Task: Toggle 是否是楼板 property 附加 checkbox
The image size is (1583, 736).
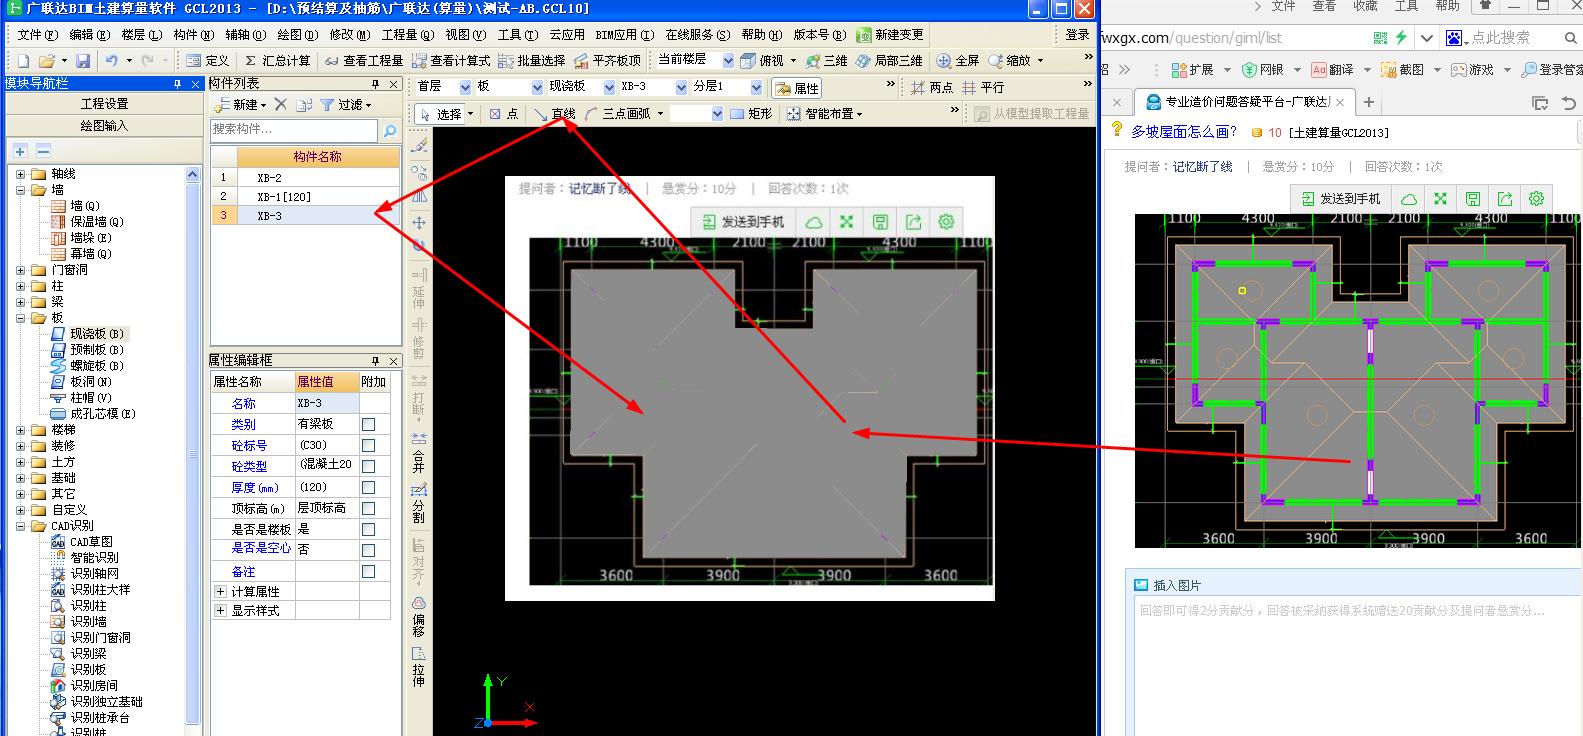Action: point(368,529)
